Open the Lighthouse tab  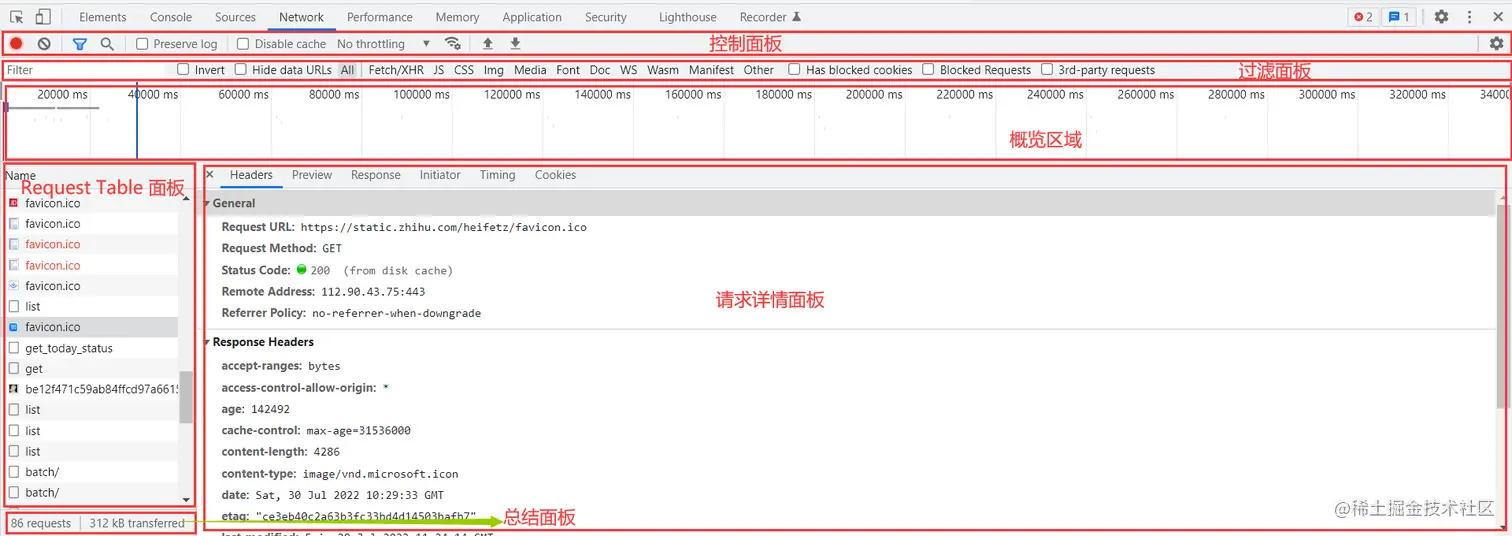pos(688,17)
